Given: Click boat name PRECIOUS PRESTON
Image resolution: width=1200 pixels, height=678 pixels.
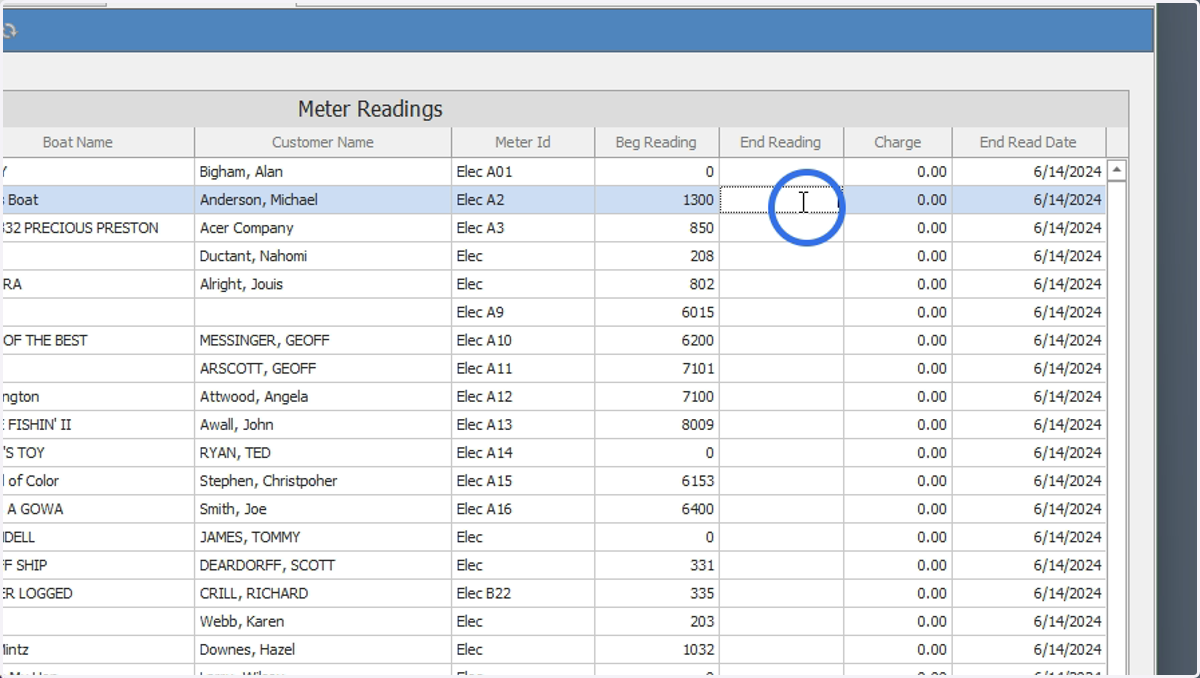Looking at the screenshot, I should [91, 228].
